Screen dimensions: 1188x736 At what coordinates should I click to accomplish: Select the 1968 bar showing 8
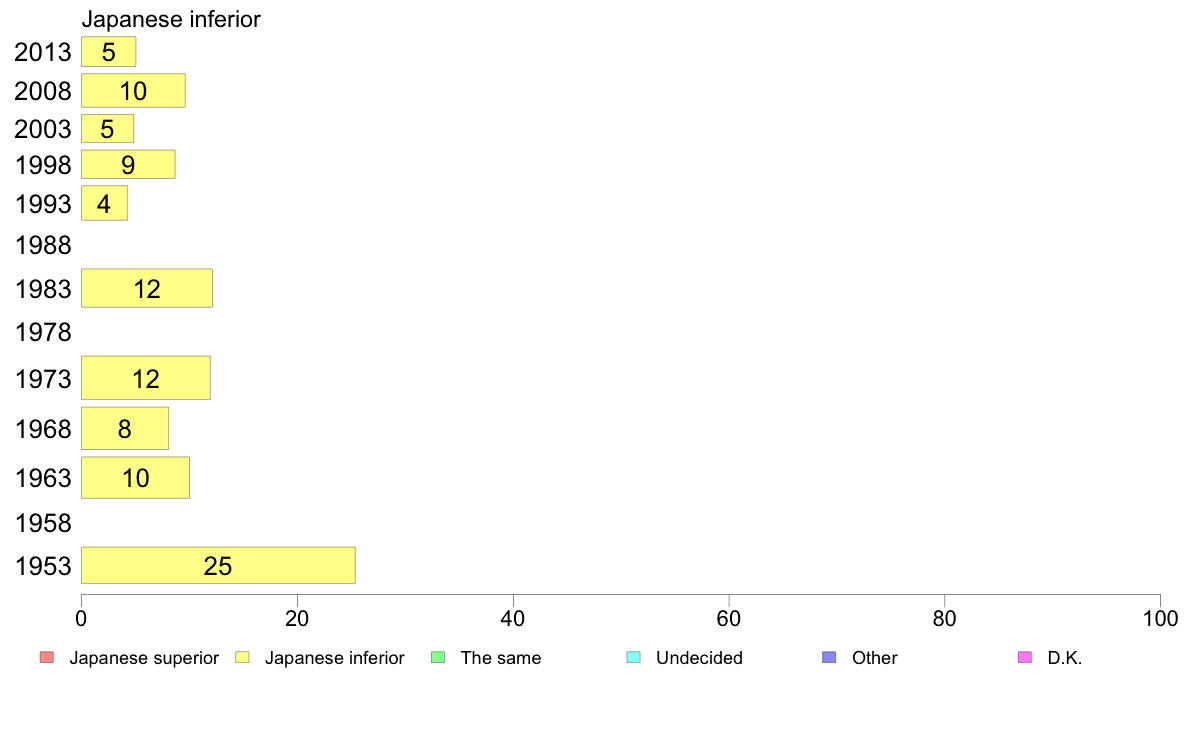point(125,428)
